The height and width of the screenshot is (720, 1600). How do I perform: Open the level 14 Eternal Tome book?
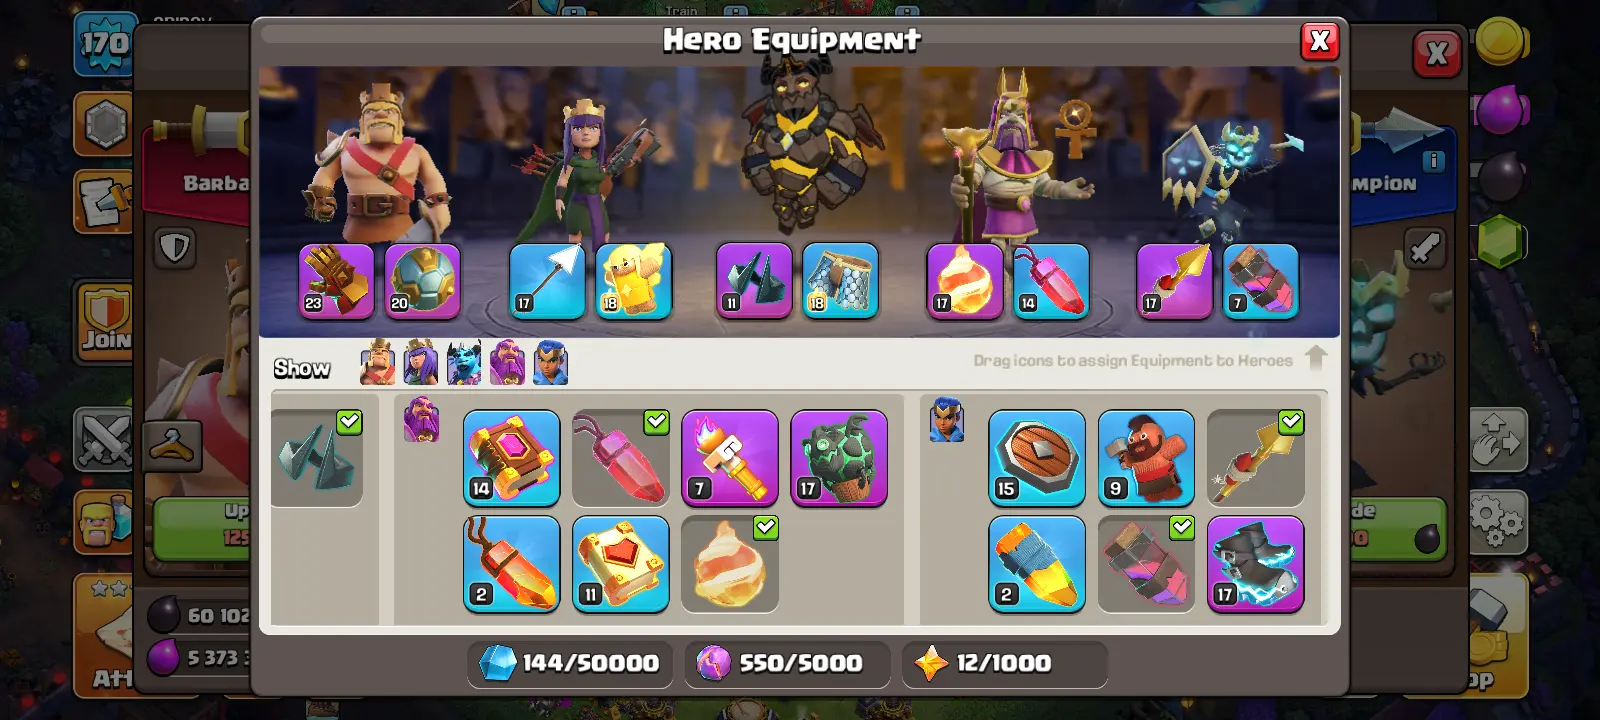(511, 457)
